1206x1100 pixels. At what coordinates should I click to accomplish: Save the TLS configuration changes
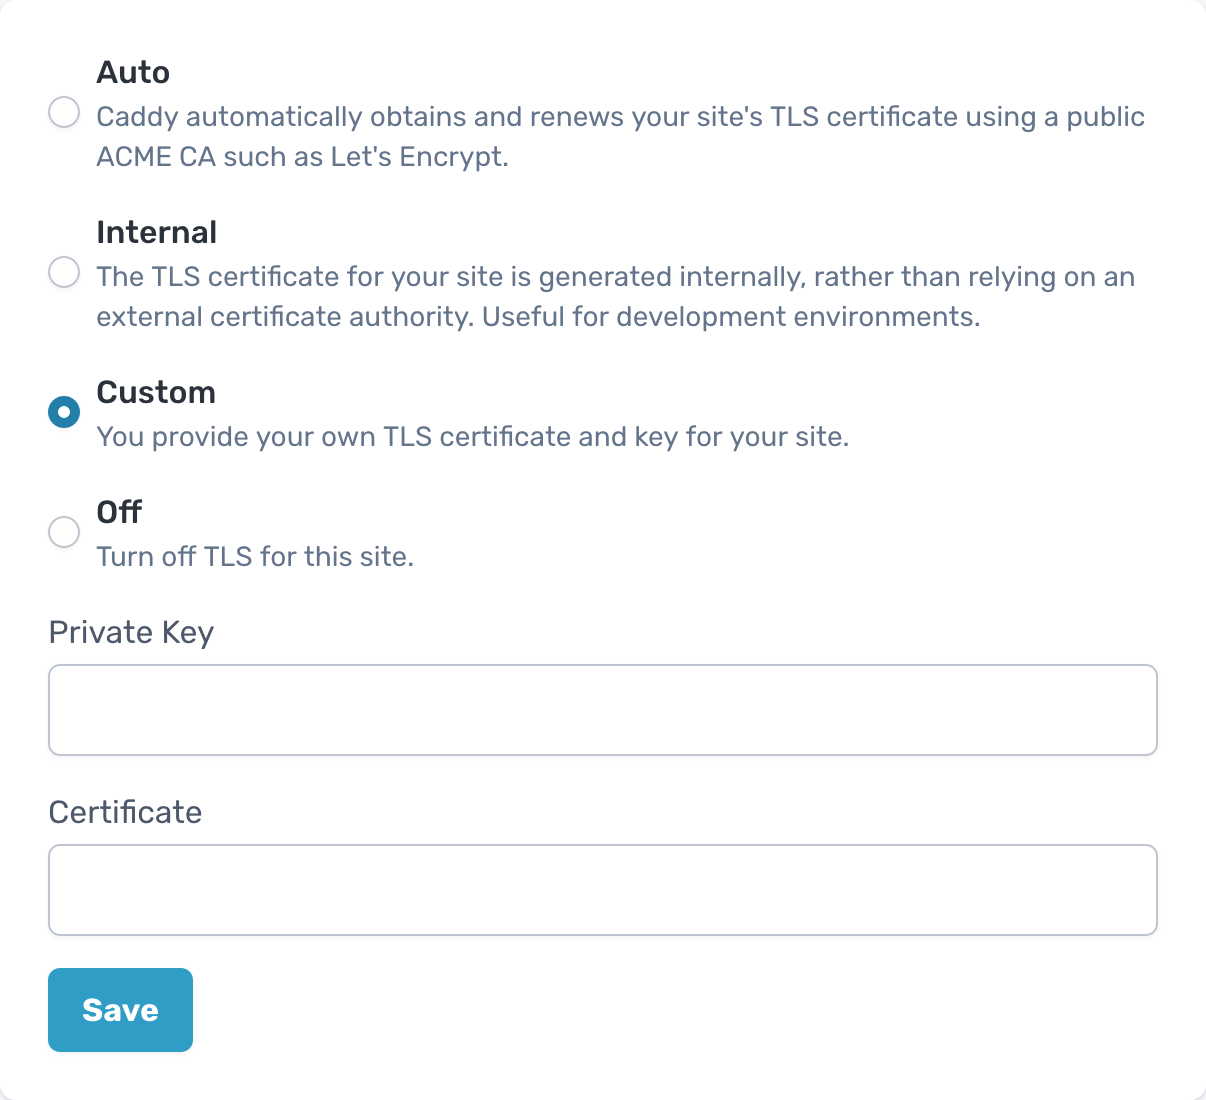point(120,1009)
